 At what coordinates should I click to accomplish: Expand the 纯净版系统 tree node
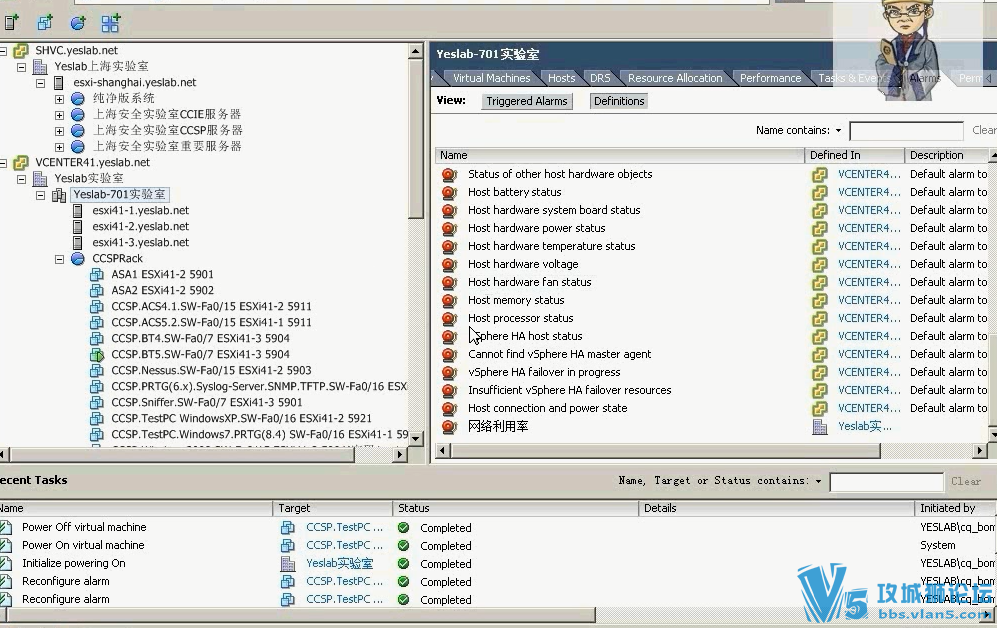click(58, 99)
